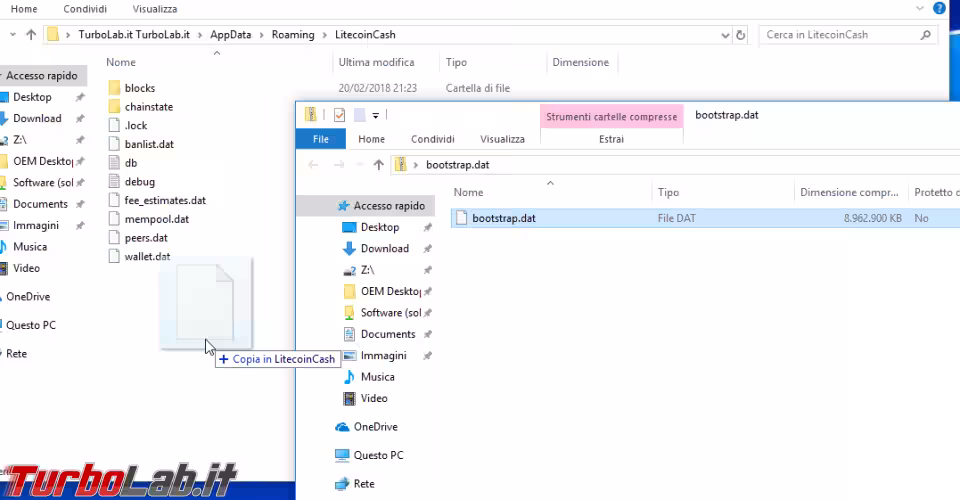
Task: Click Strumenti cartelle compresse contextual tab
Action: click(612, 116)
